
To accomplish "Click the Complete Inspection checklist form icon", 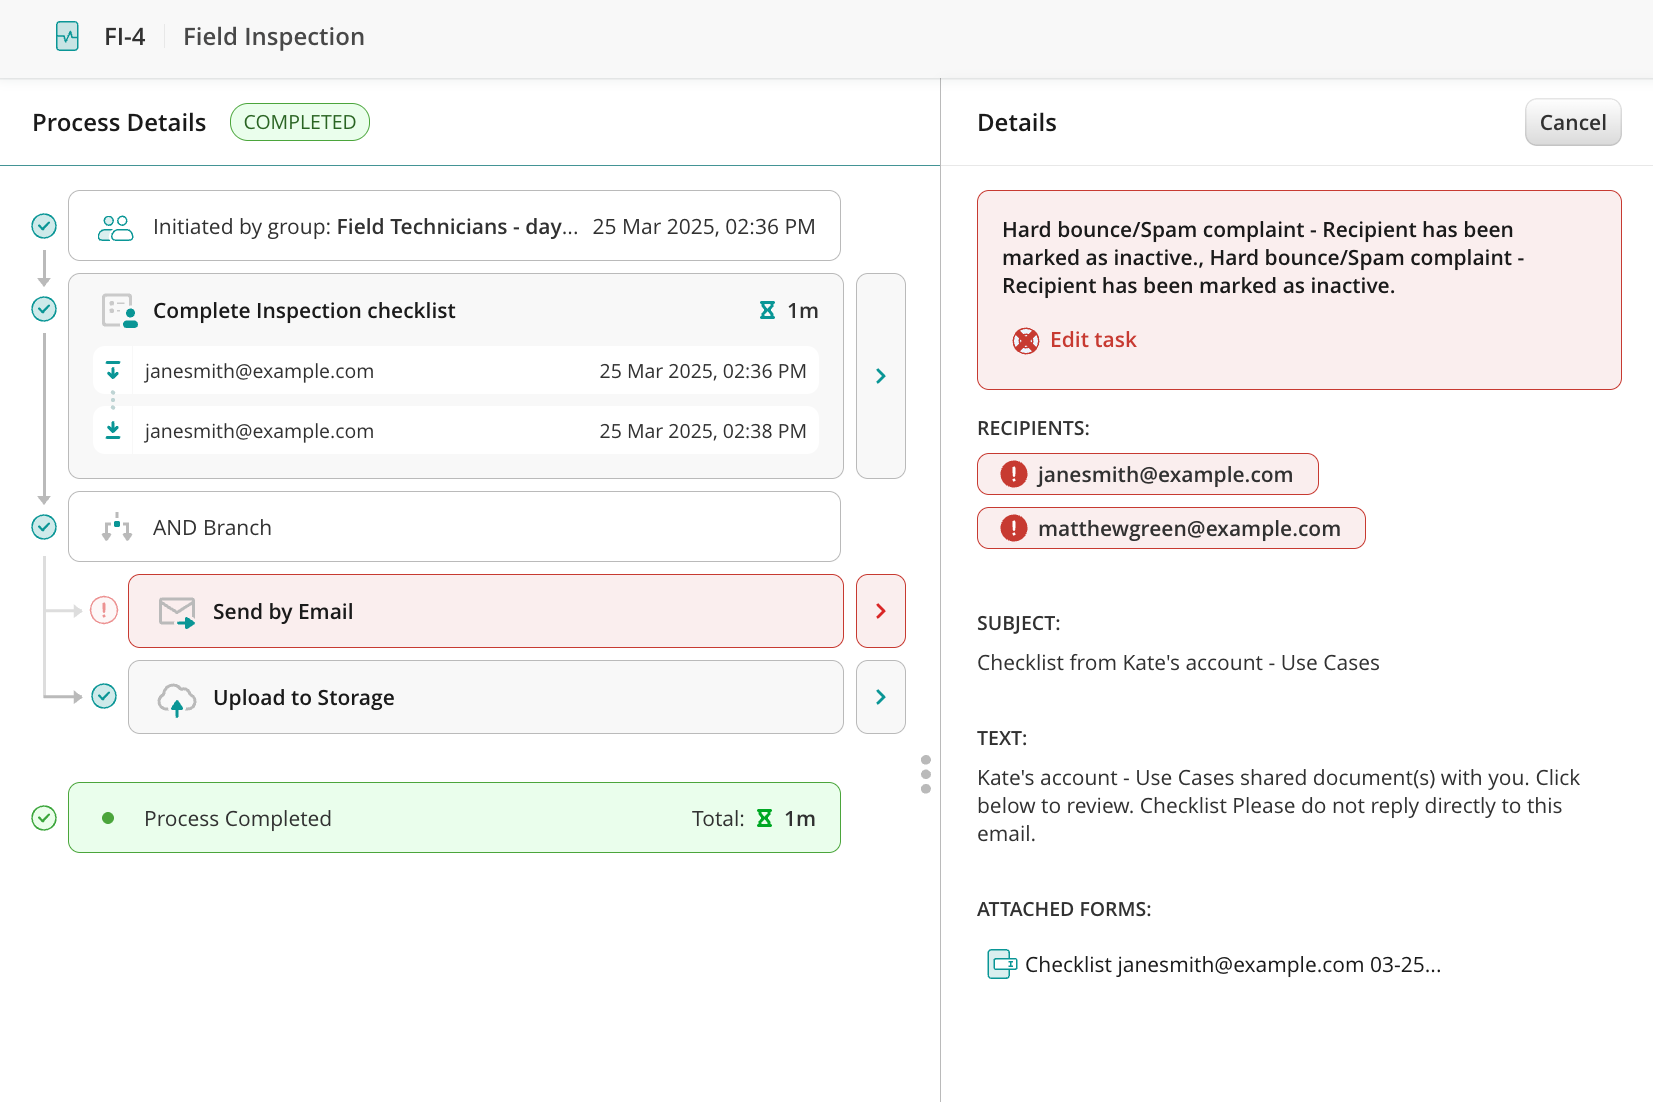I will [x=119, y=311].
